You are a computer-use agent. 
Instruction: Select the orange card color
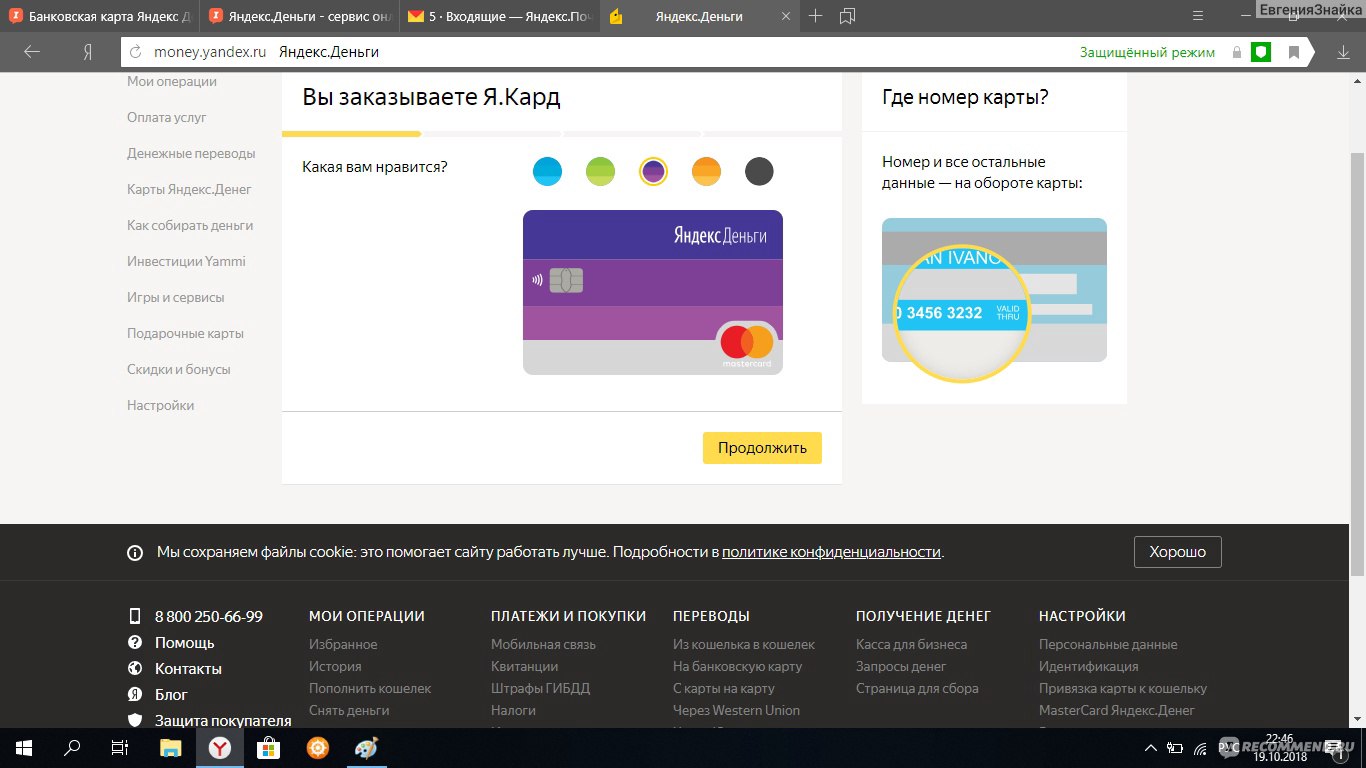707,172
